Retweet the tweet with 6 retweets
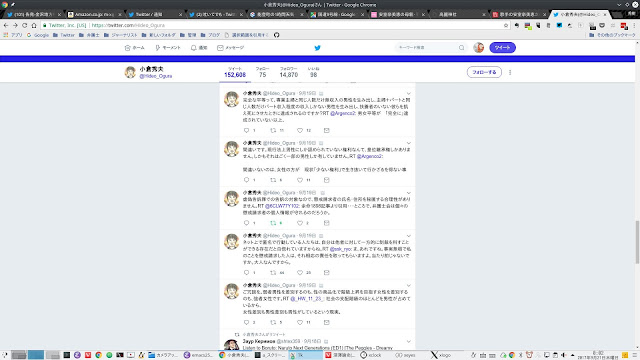Viewport: 640px width, 360px height. (x=273, y=180)
